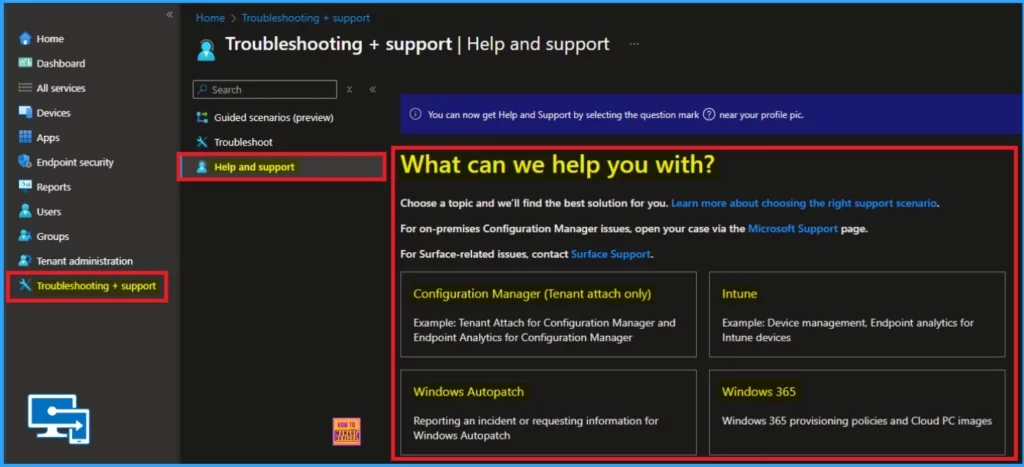Click the info icon in blue banner
This screenshot has width=1024, height=467.
coord(415,114)
